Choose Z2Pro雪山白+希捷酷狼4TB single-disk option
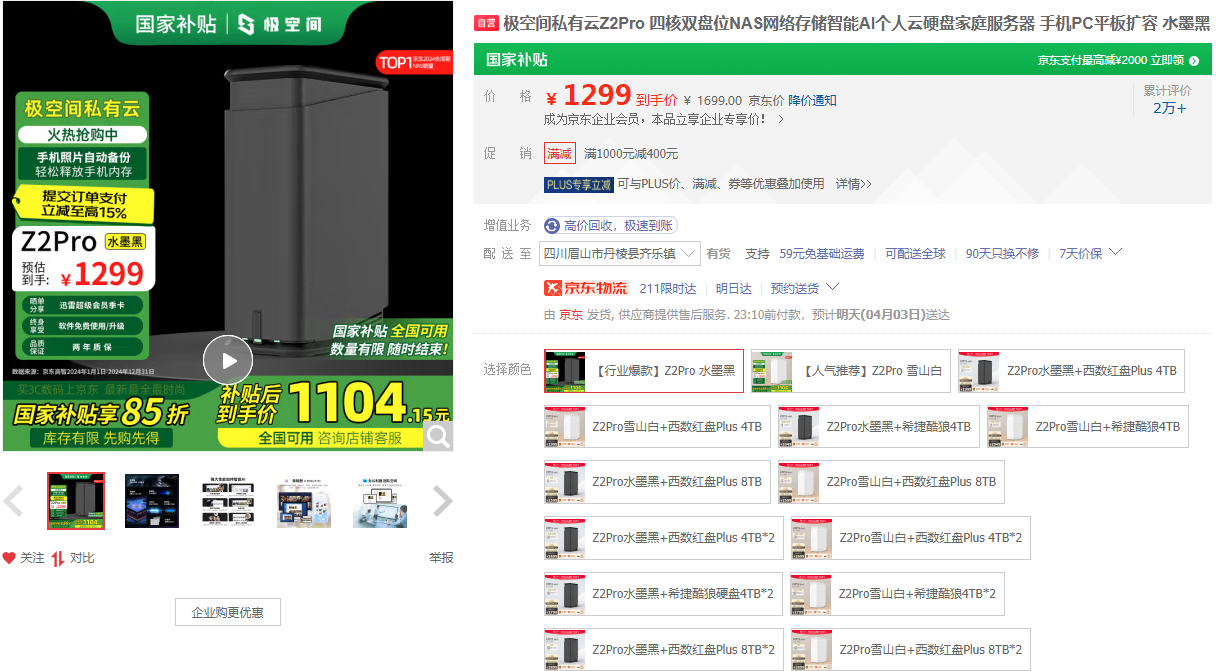The image size is (1216, 671). [x=1088, y=427]
